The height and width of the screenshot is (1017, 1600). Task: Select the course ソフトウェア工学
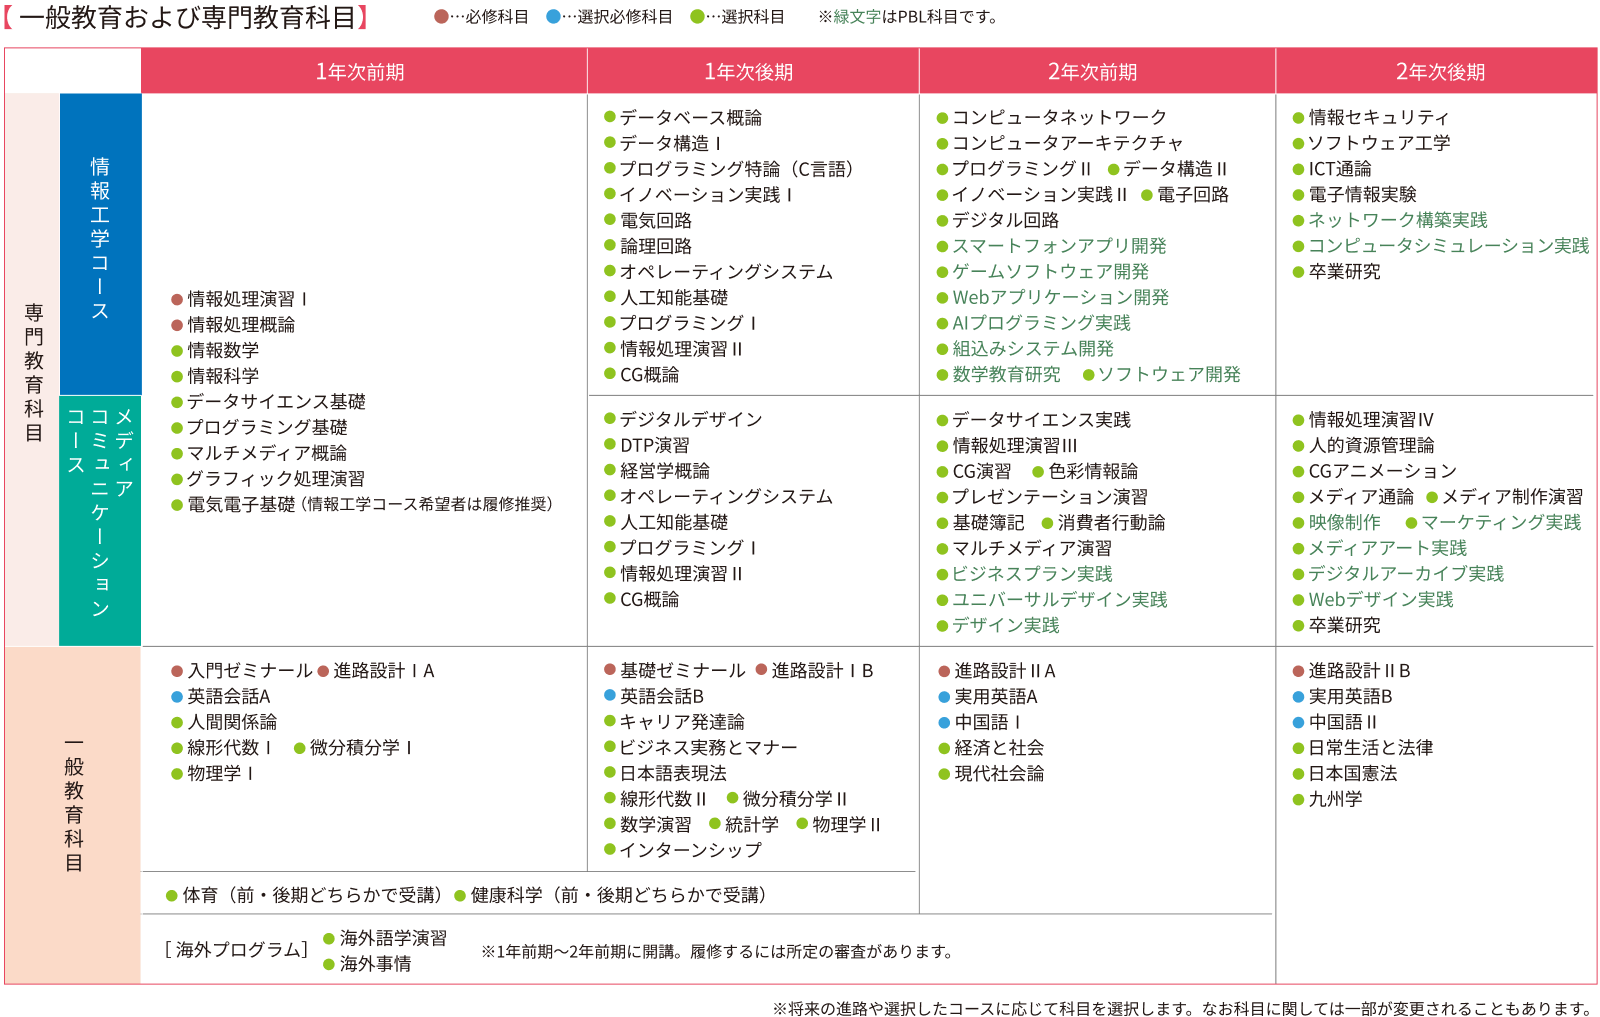click(x=1372, y=143)
